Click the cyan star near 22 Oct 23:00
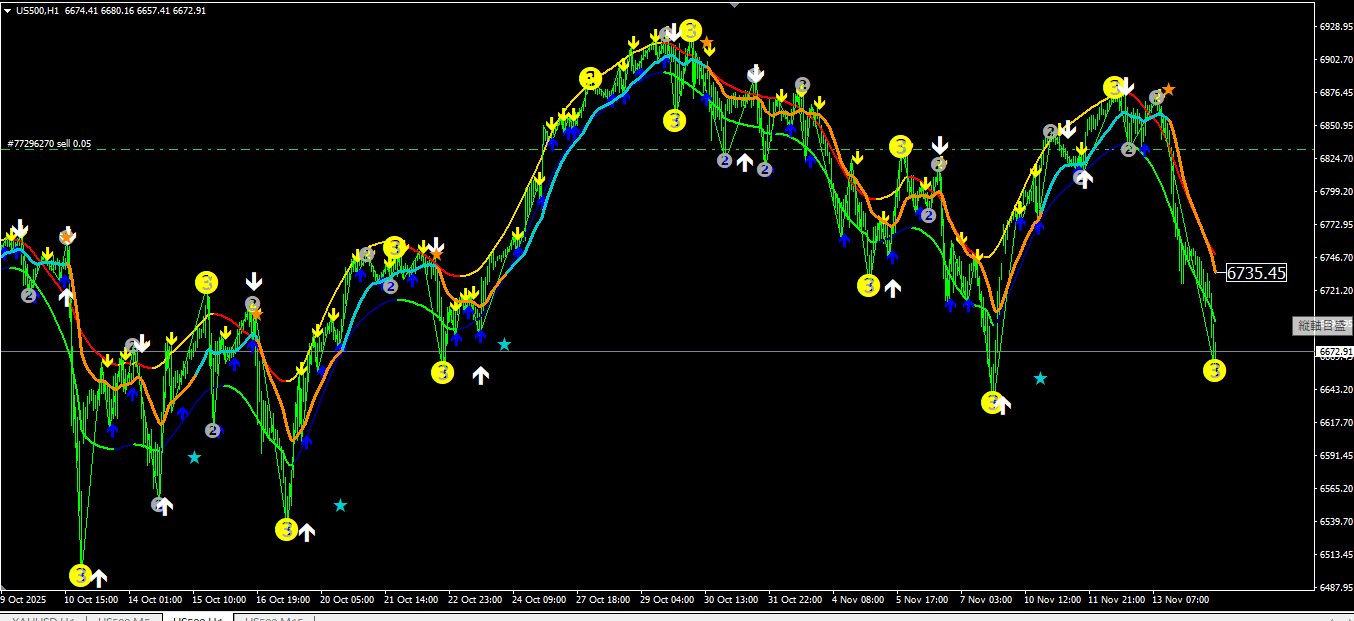This screenshot has height=621, width=1354. coord(504,344)
